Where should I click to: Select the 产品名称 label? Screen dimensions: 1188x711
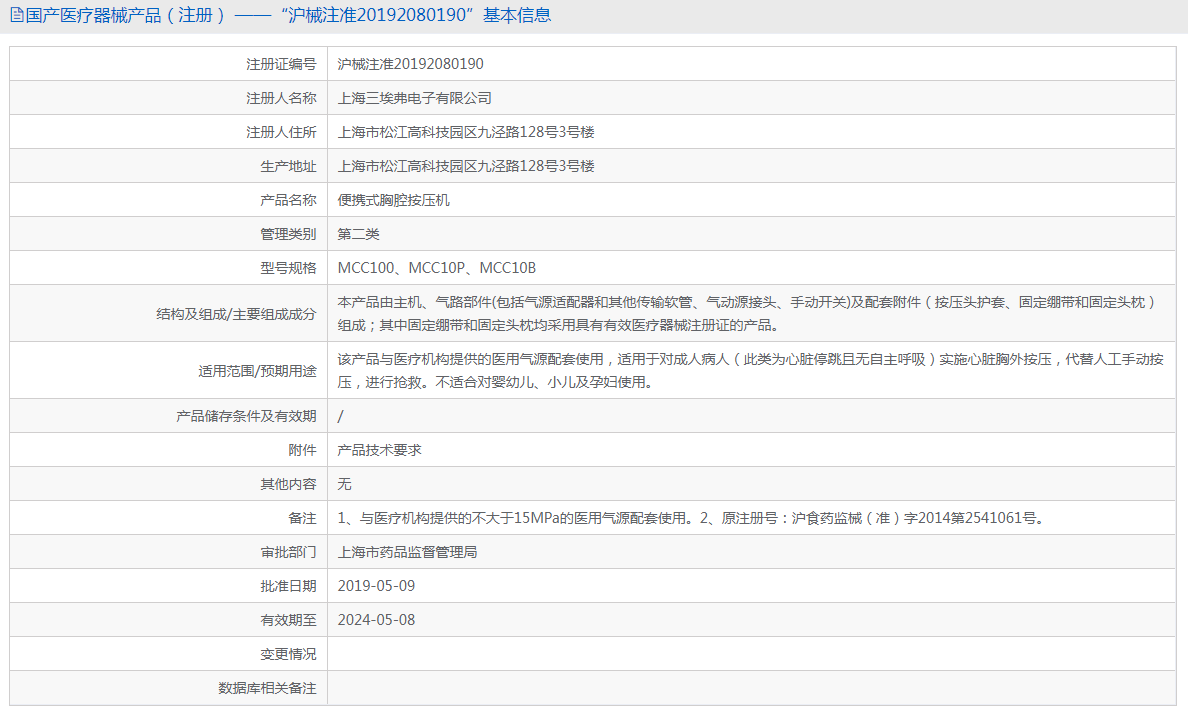point(288,200)
